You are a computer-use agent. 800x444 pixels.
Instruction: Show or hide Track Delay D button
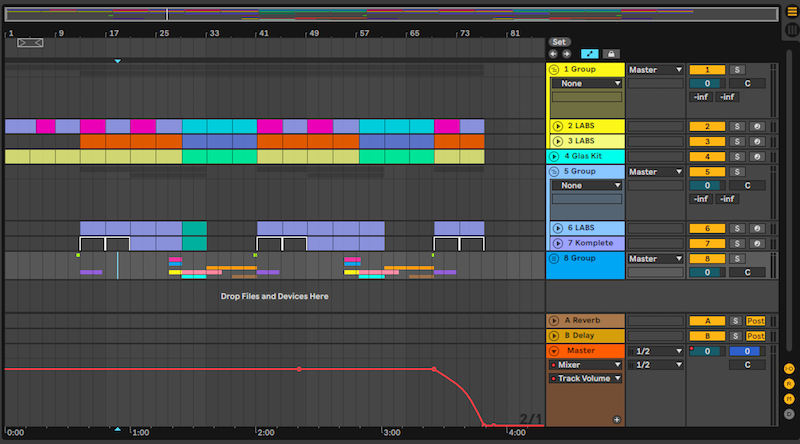pyautogui.click(x=789, y=414)
